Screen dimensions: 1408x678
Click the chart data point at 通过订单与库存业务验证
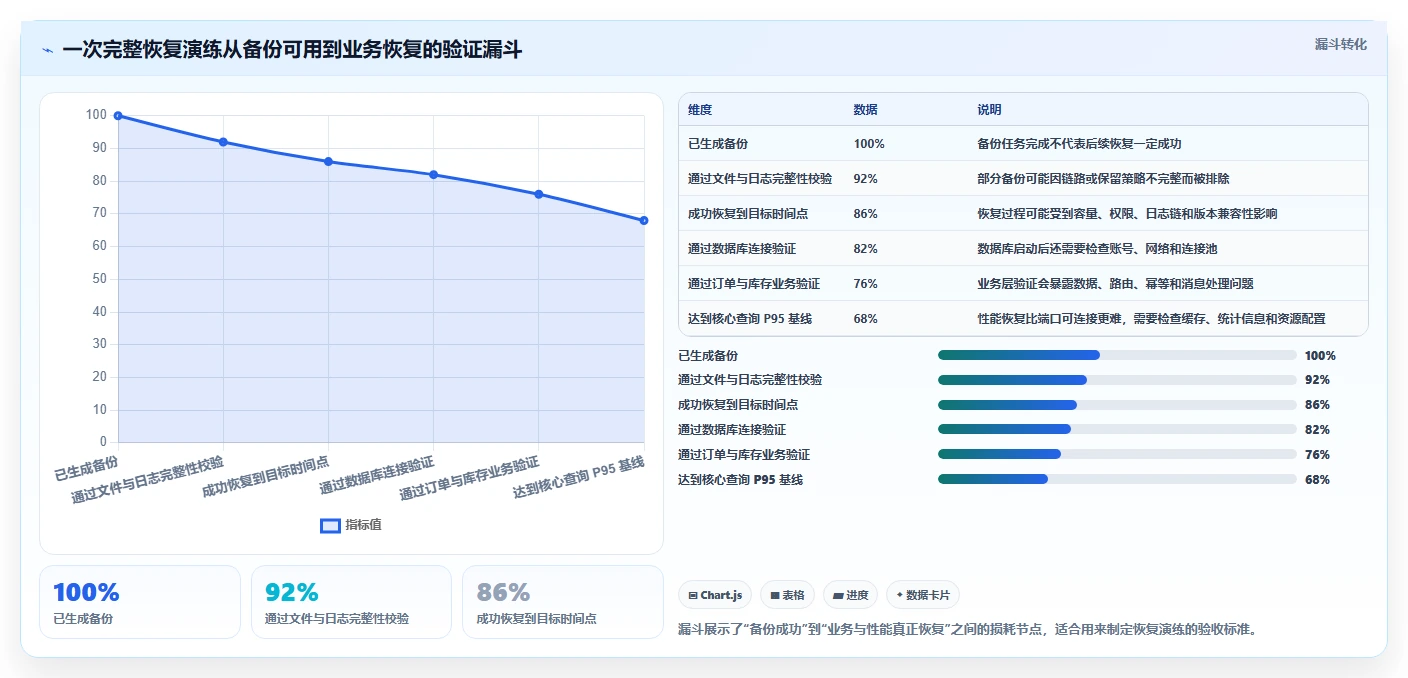click(539, 194)
